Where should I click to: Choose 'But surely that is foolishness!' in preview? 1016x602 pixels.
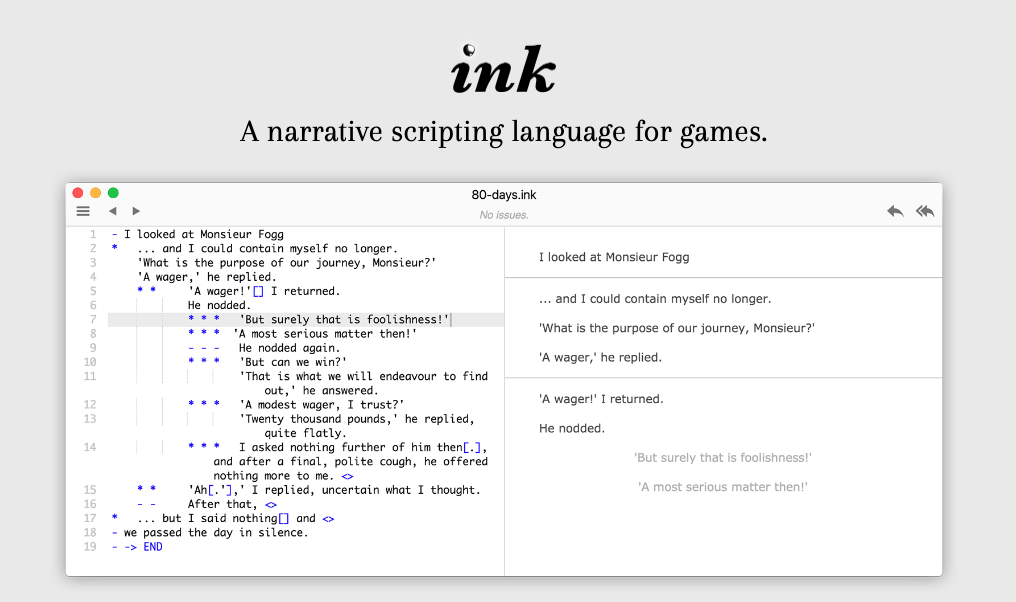pyautogui.click(x=722, y=458)
